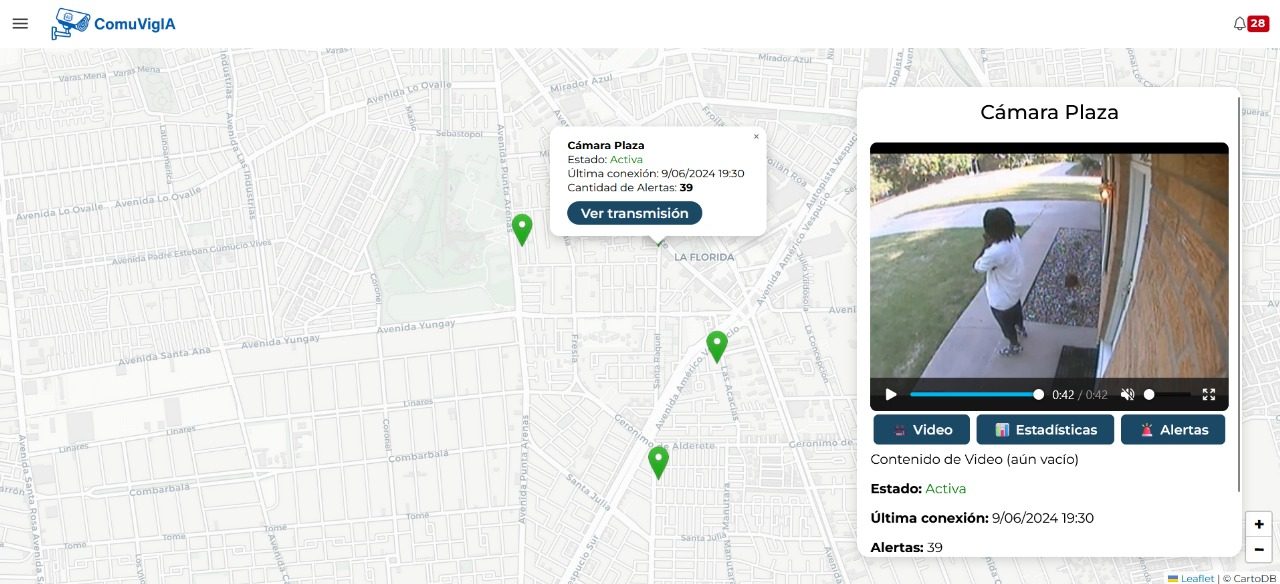Switch to the Video tab
Image resolution: width=1280 pixels, height=584 pixels.
point(921,430)
